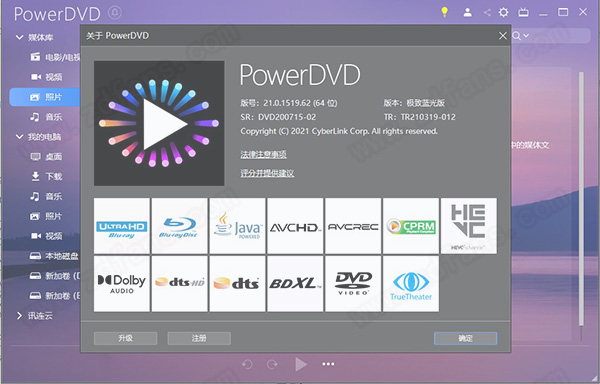Image resolution: width=600 pixels, height=384 pixels.
Task: Click the 确定 button
Action: [x=465, y=338]
